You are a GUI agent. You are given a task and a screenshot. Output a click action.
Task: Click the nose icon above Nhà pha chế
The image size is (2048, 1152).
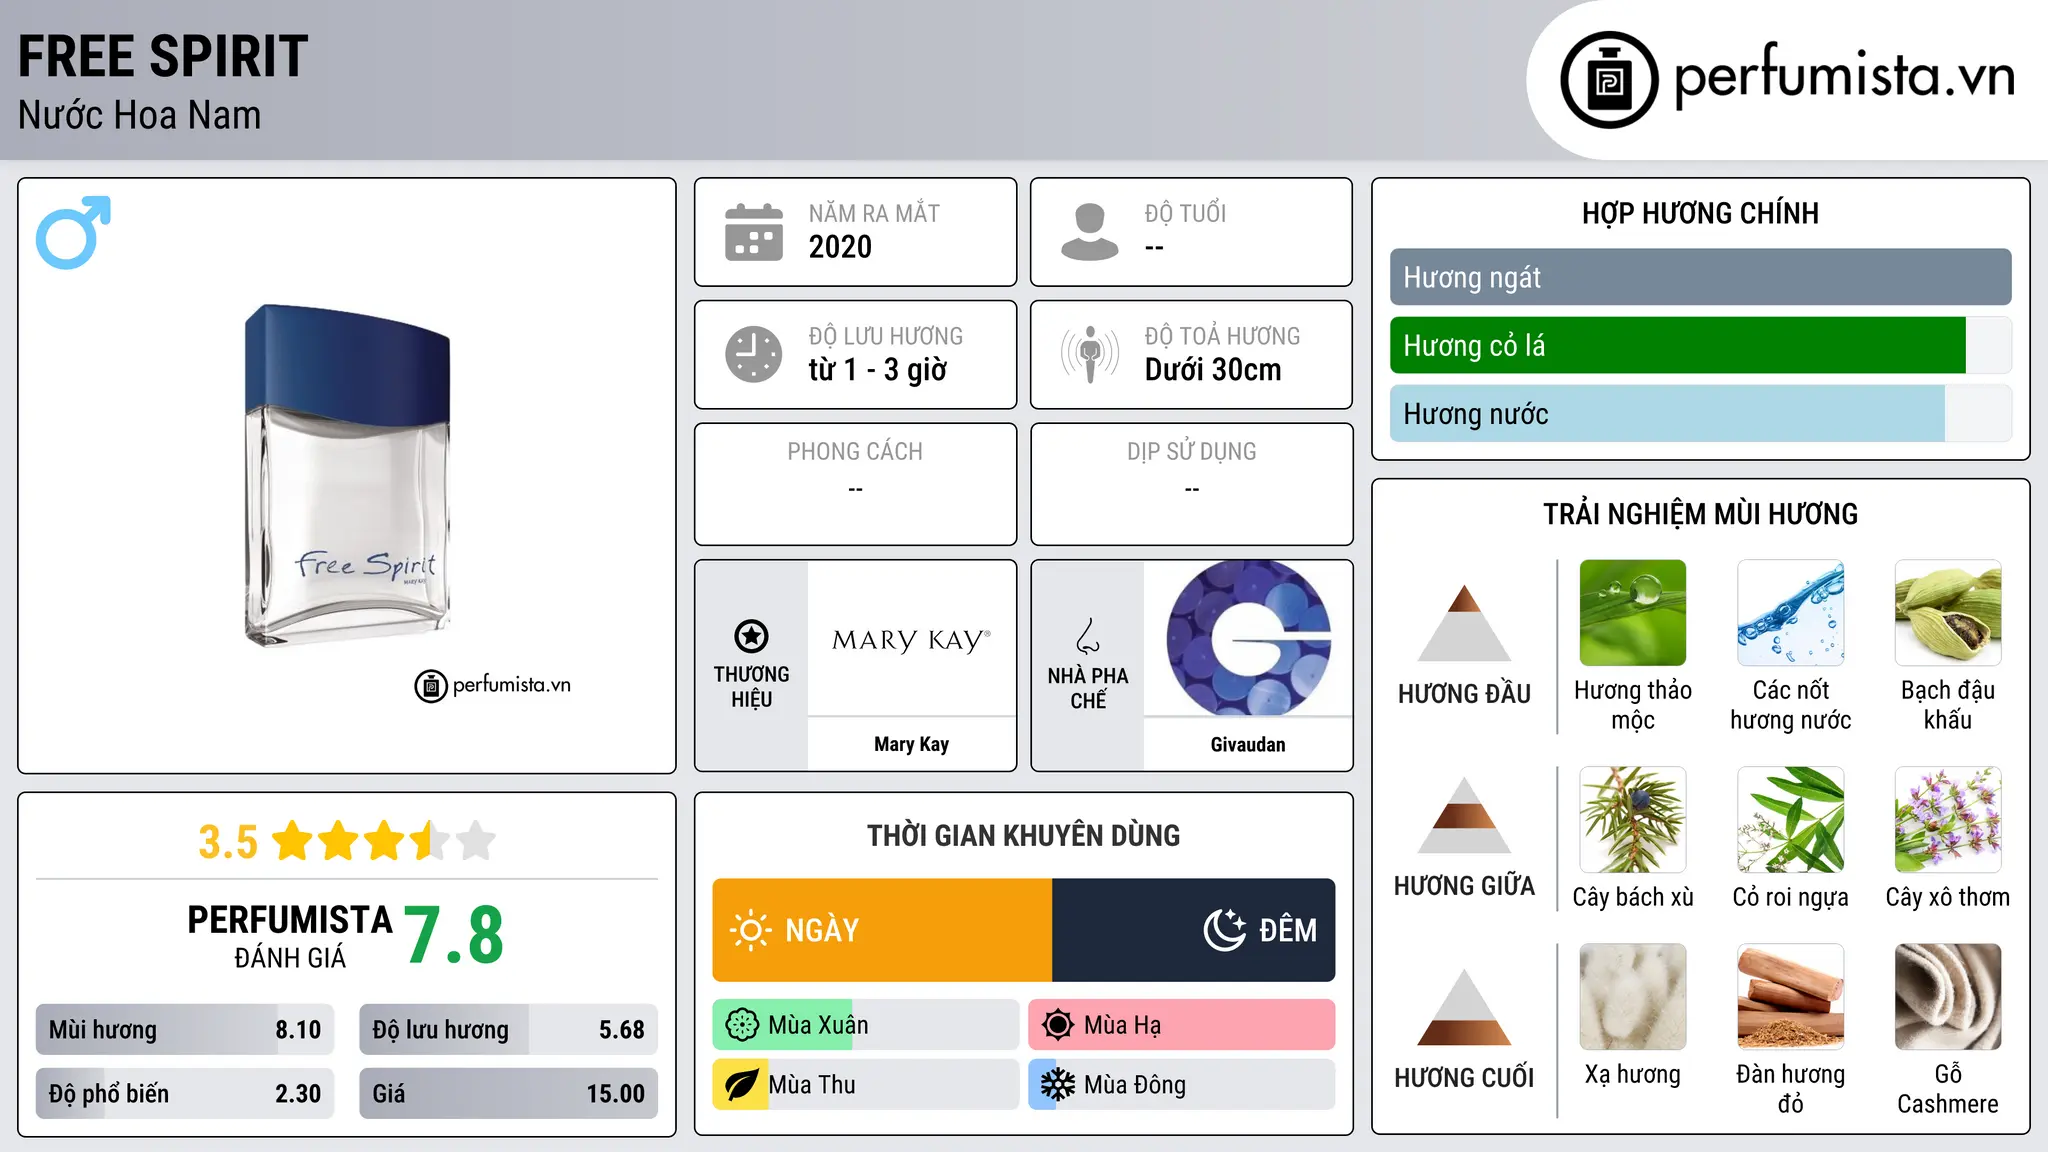[1088, 636]
